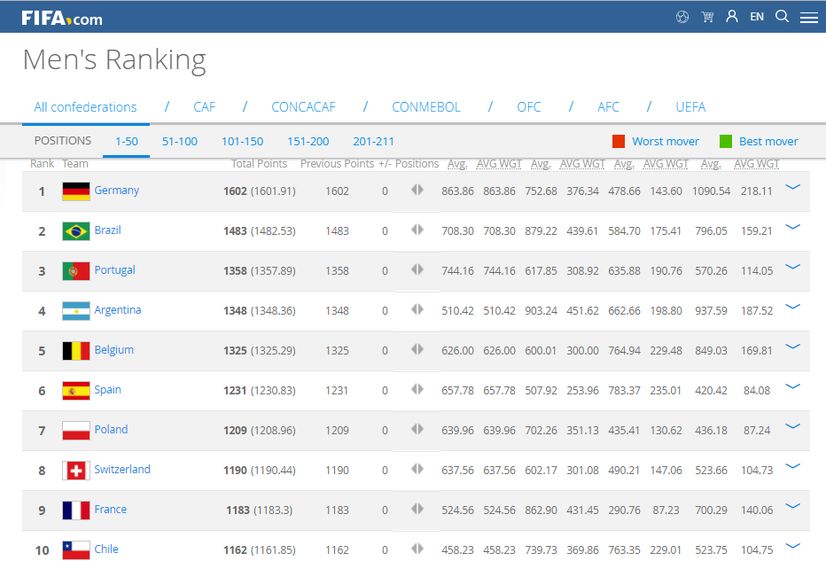Expand the Germany row details
826x561 pixels.
(x=793, y=187)
